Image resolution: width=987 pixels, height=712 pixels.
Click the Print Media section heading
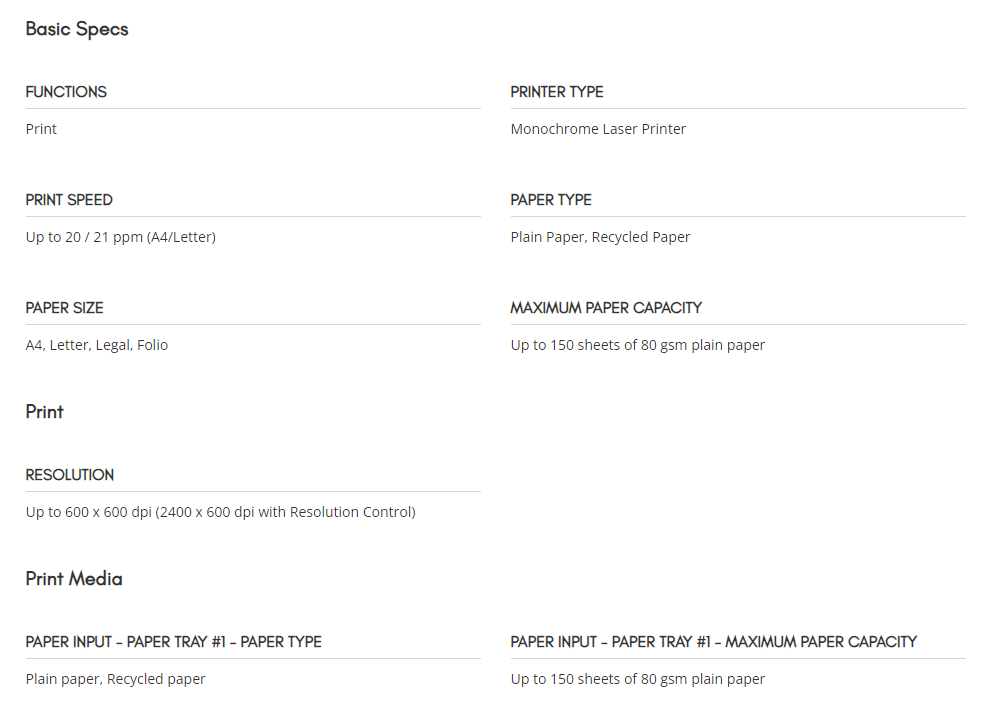(x=74, y=579)
